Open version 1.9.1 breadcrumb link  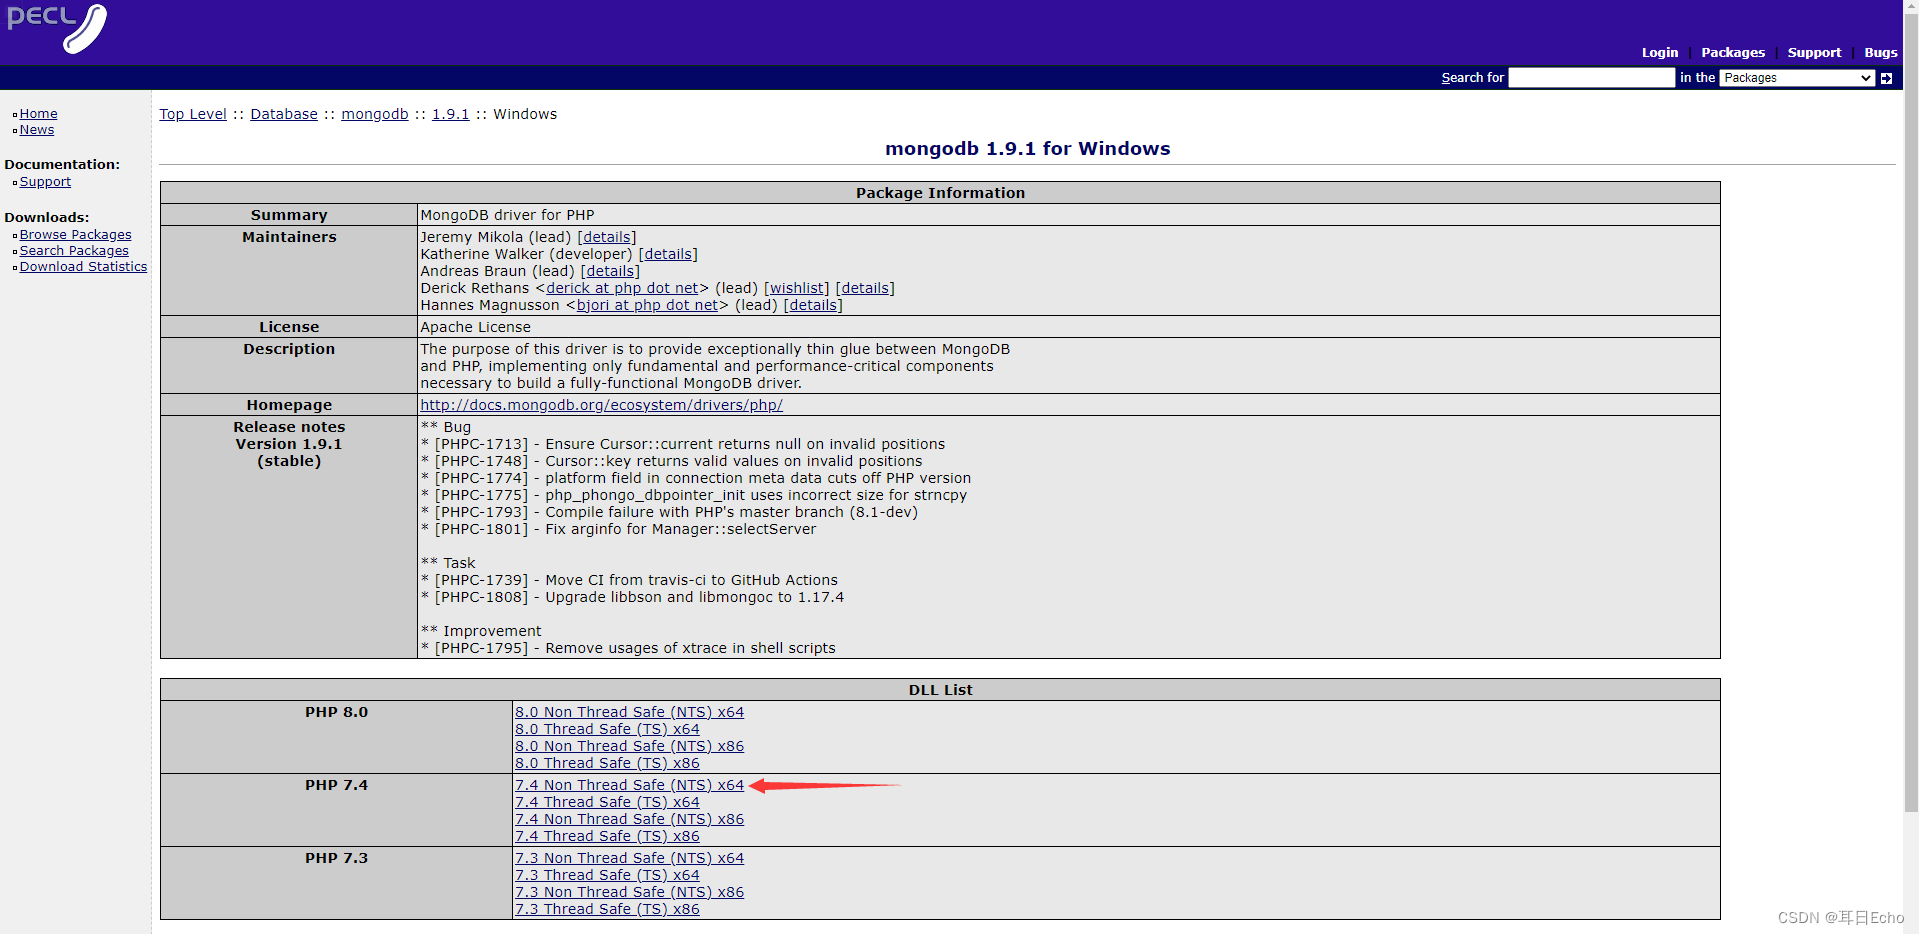tap(450, 113)
